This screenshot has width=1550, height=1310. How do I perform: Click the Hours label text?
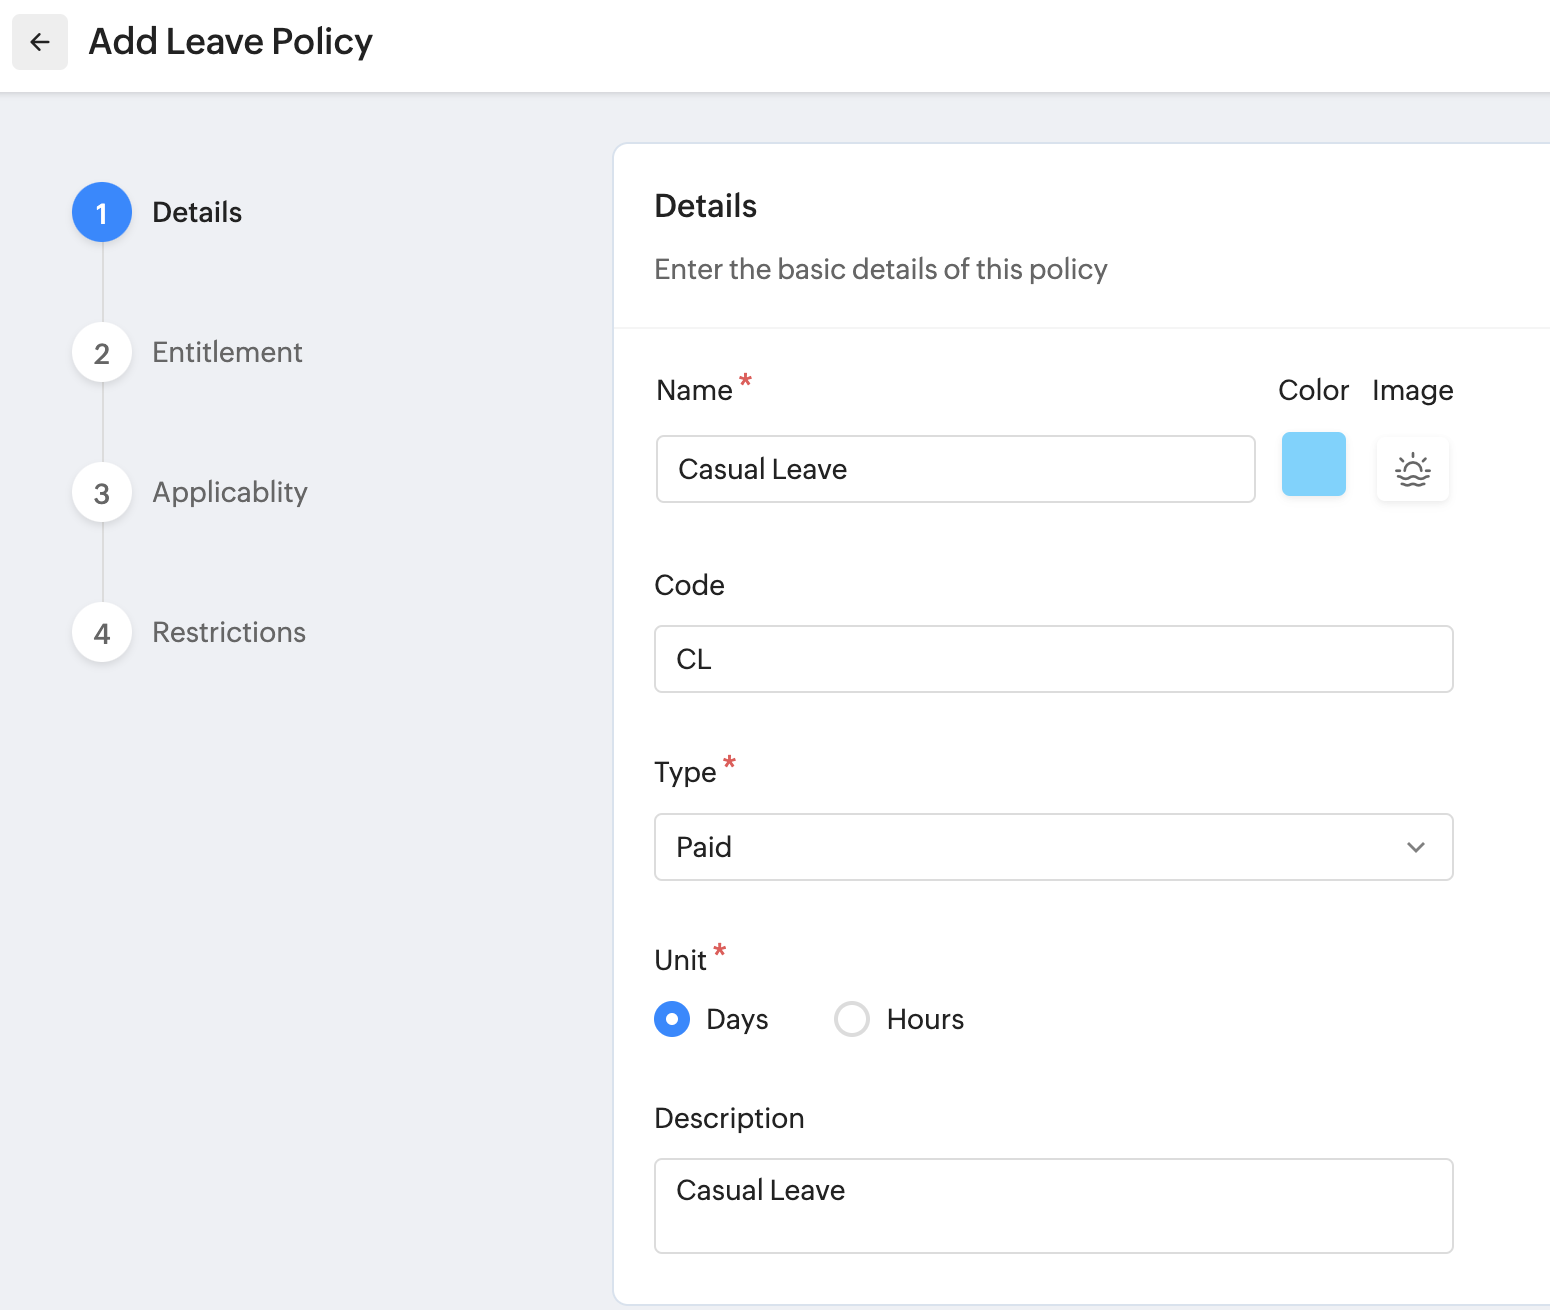coord(925,1019)
